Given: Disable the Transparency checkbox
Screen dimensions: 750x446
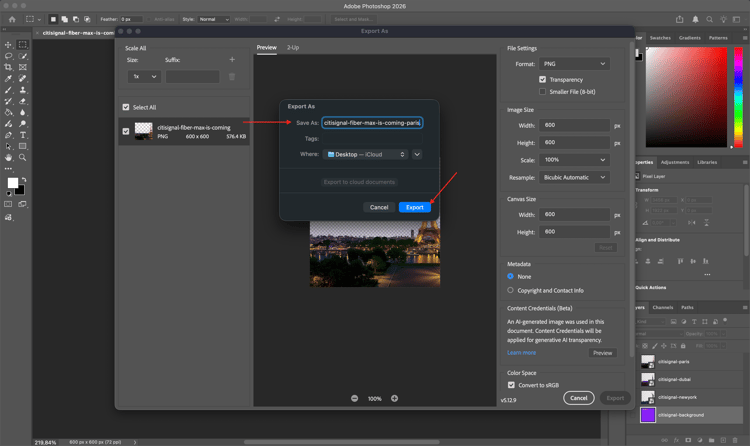Looking at the screenshot, I should (x=542, y=79).
